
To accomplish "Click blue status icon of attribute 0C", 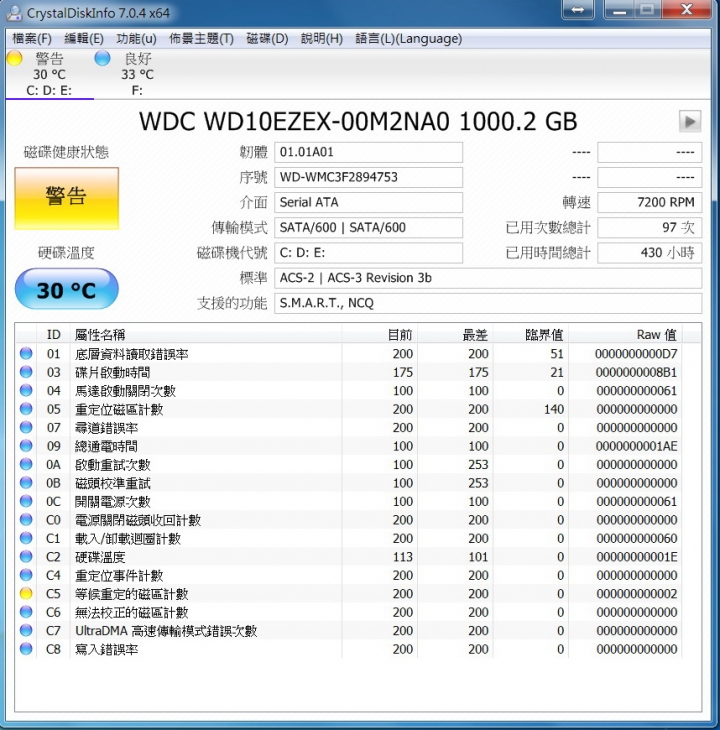I will pos(26,501).
